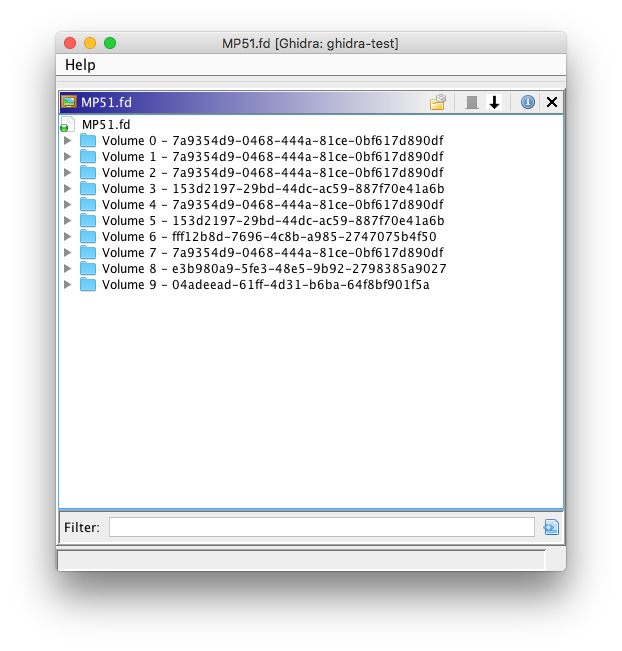The width and height of the screenshot is (622, 651).
Task: Click the Volume 2 folder icon
Action: pos(88,172)
